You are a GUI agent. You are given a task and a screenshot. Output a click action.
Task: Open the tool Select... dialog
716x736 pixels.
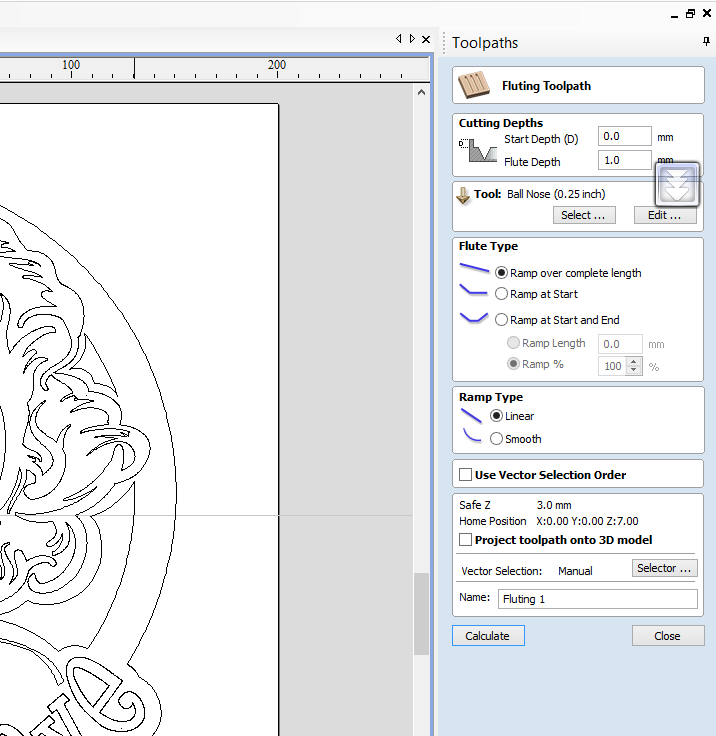[x=583, y=215]
